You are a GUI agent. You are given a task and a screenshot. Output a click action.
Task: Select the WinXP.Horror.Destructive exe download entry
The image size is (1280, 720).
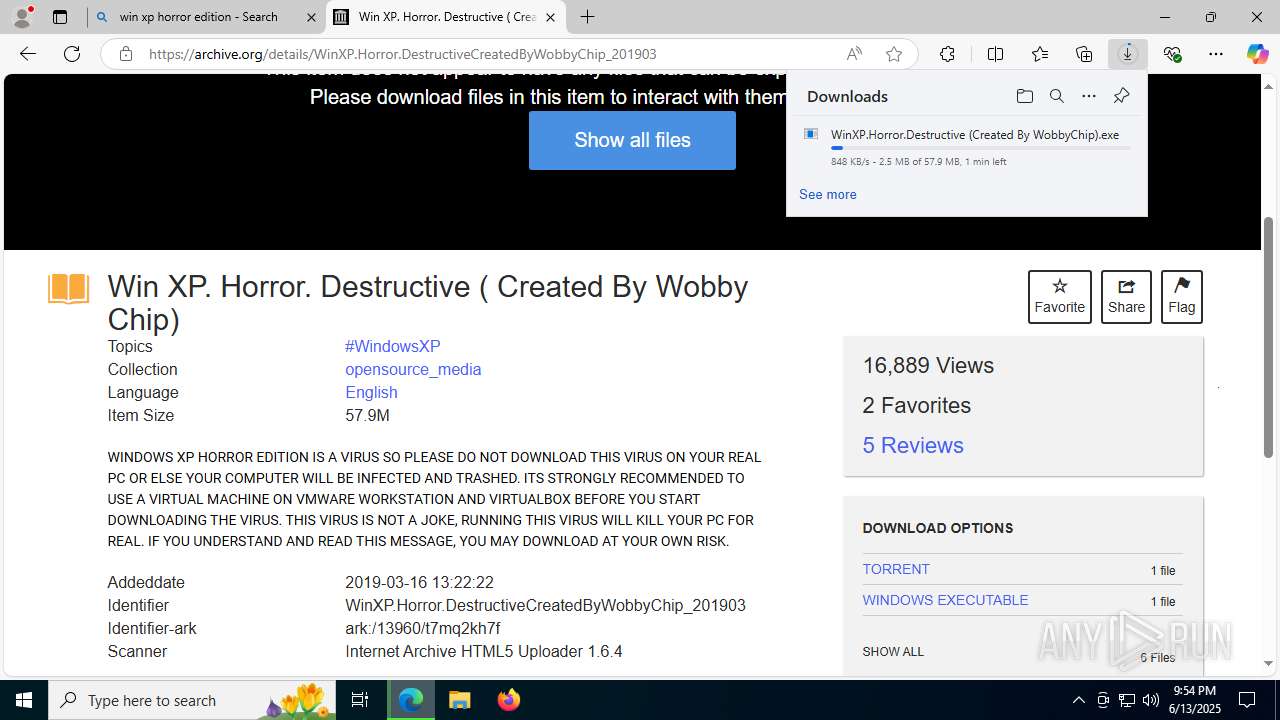click(x=966, y=146)
